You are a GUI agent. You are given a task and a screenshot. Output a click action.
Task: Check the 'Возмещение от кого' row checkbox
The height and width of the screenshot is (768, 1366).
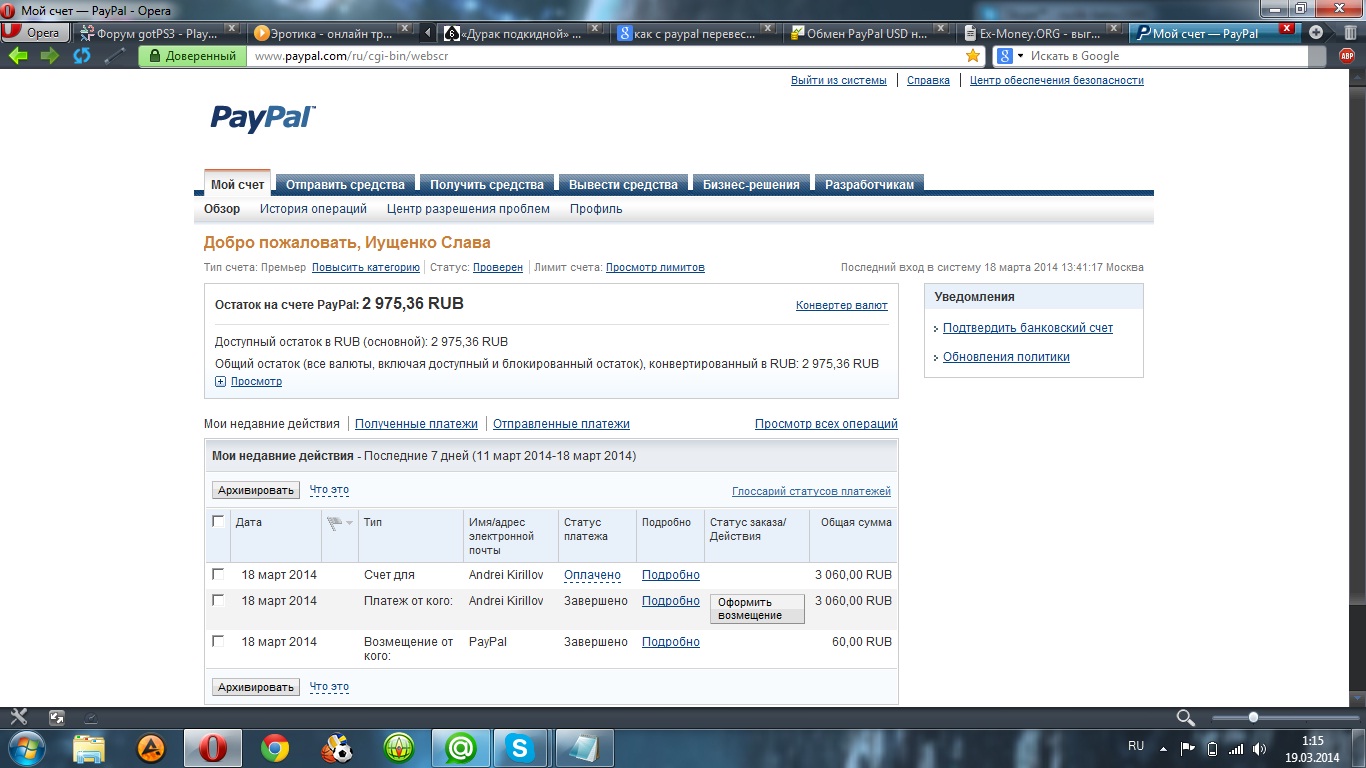[x=218, y=641]
